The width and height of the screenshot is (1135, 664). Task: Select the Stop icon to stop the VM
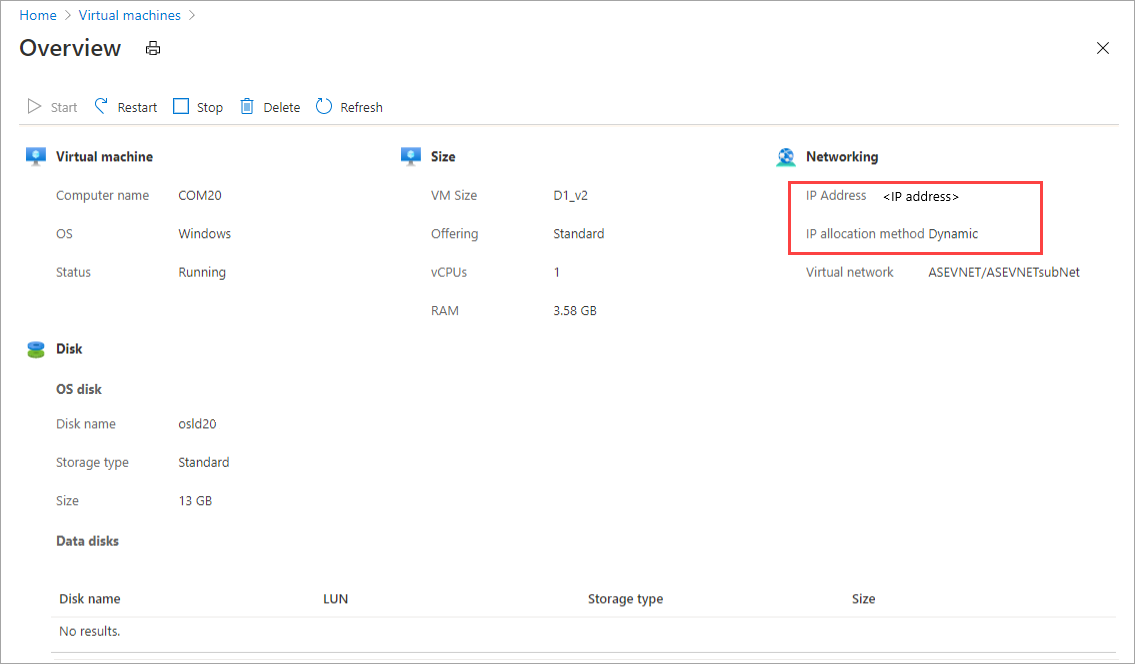(182, 106)
